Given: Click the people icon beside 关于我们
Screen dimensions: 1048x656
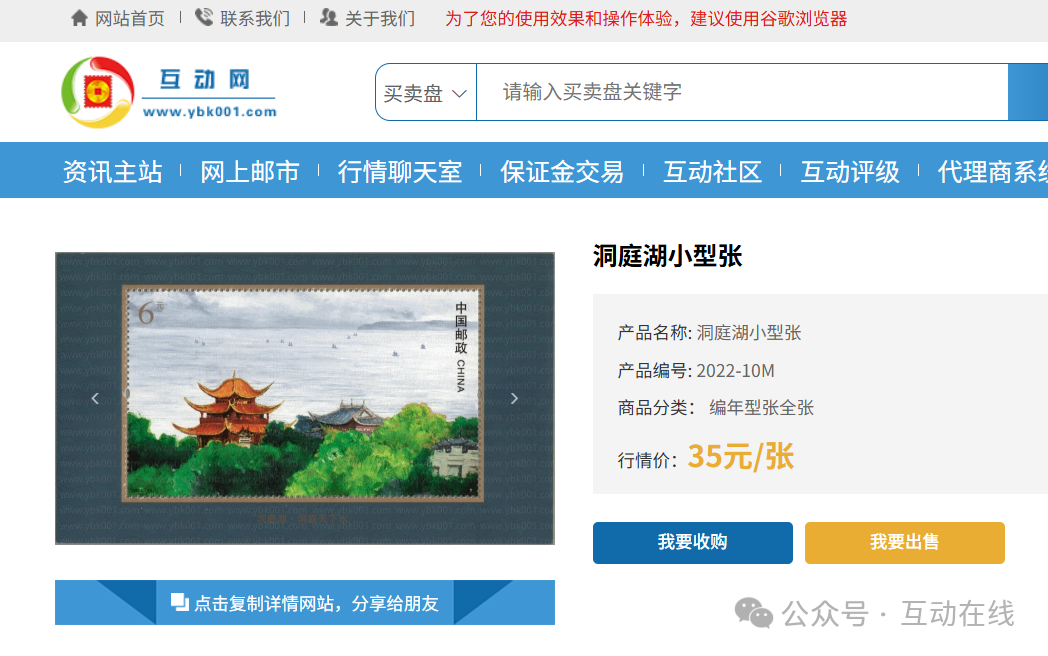Looking at the screenshot, I should (329, 18).
